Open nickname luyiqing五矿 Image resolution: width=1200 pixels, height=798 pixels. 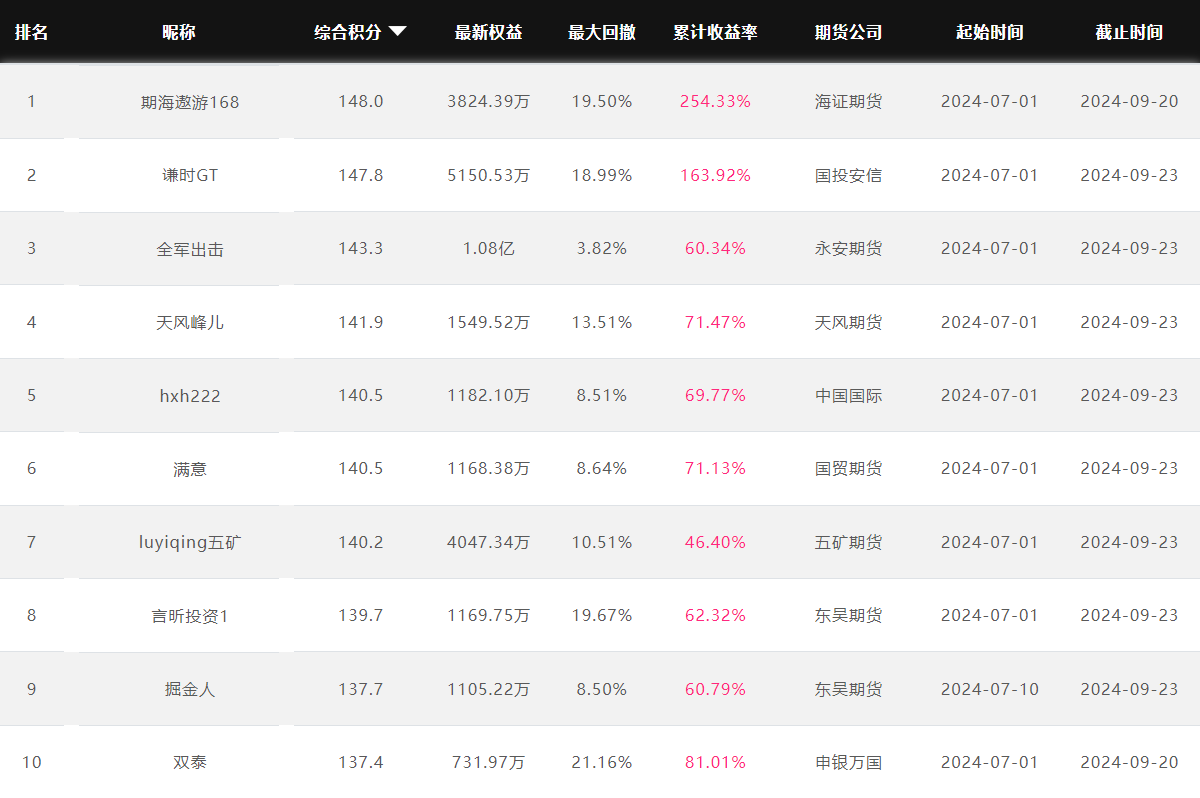click(190, 542)
